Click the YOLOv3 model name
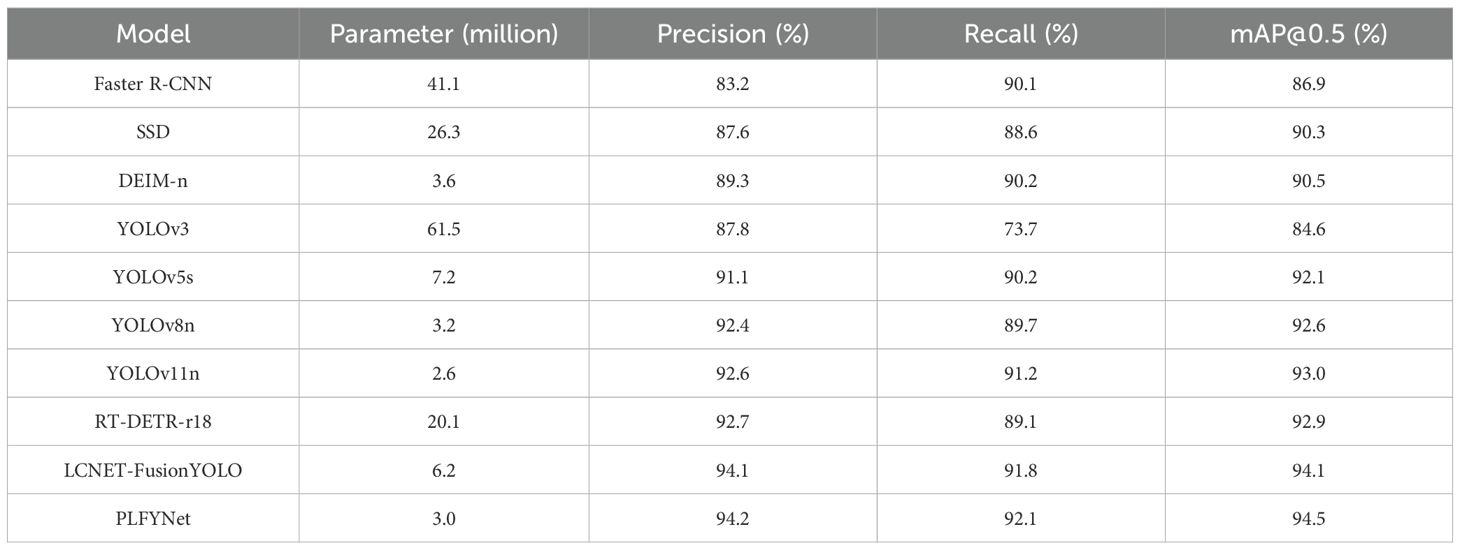Image resolution: width=1460 pixels, height=550 pixels. [x=153, y=229]
